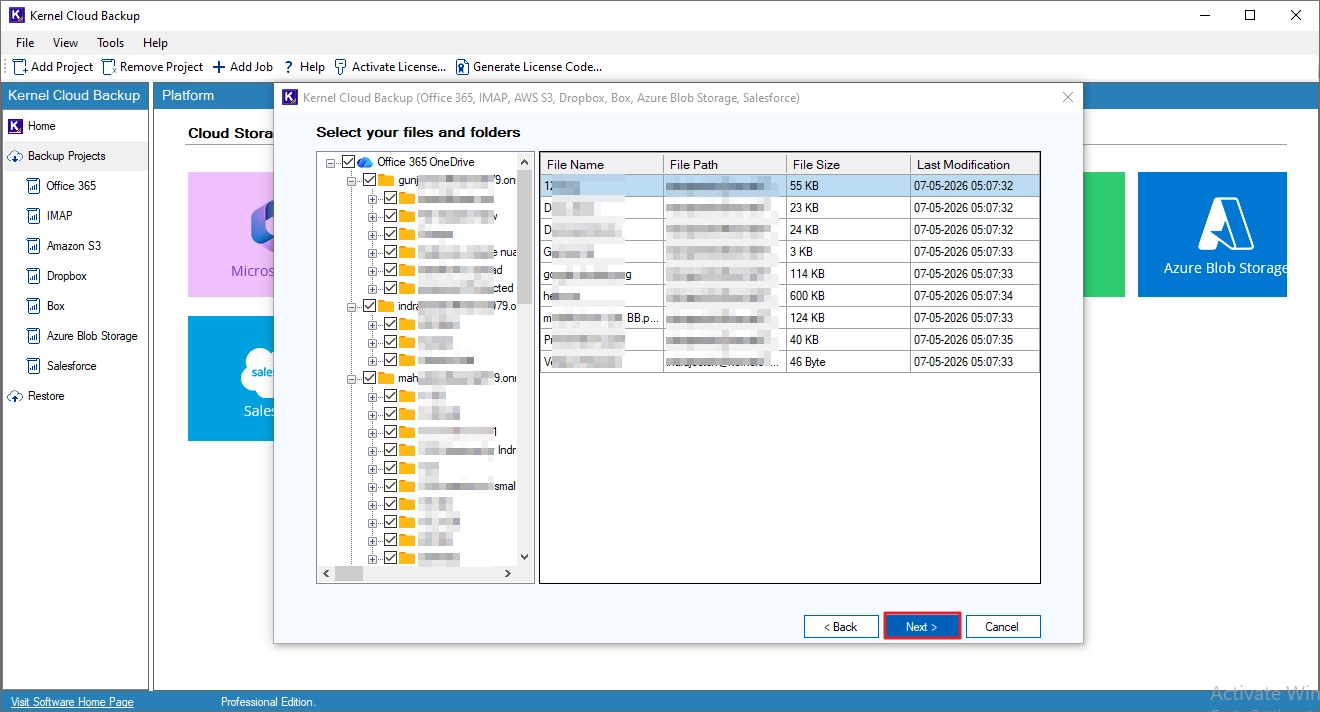Toggle checkbox of folder ending in 'nua'
Viewport: 1320px width, 712px height.
(390, 252)
